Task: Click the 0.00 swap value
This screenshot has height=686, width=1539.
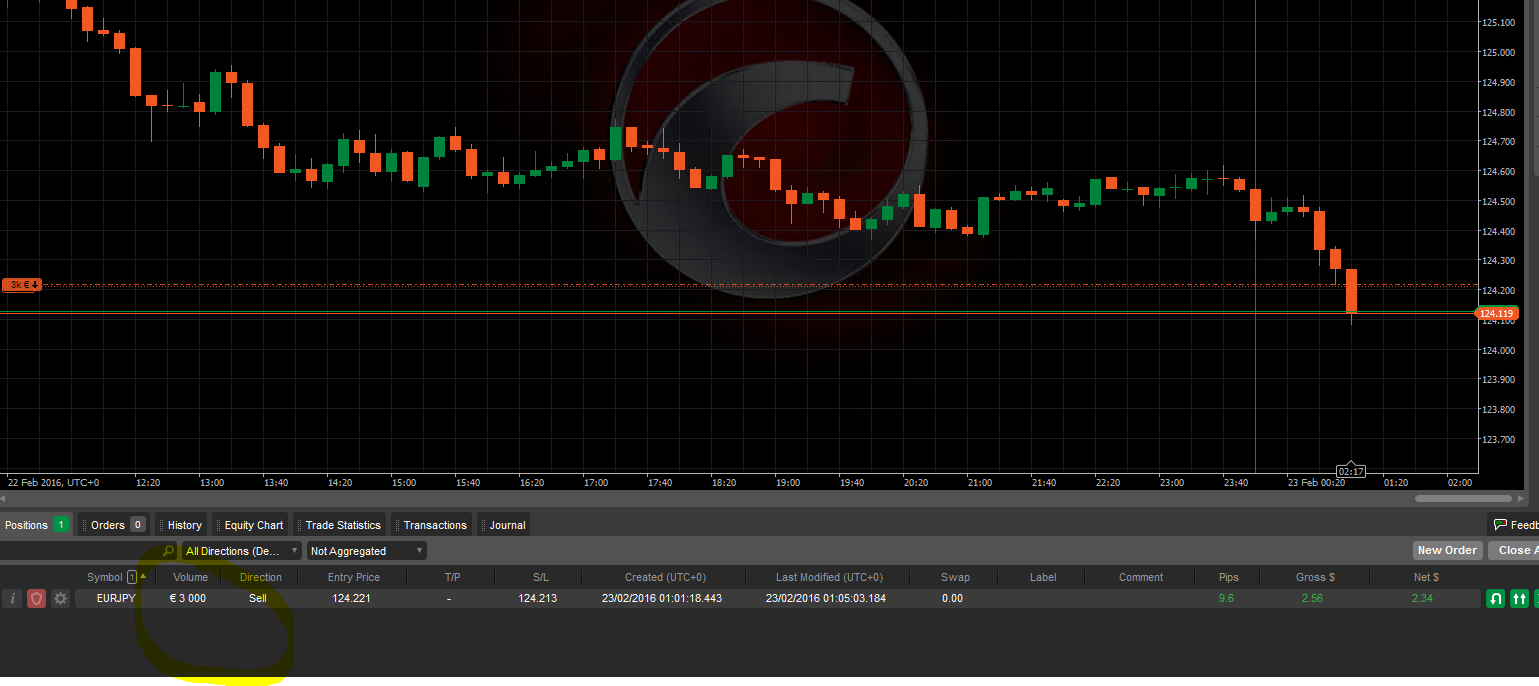Action: tap(952, 598)
